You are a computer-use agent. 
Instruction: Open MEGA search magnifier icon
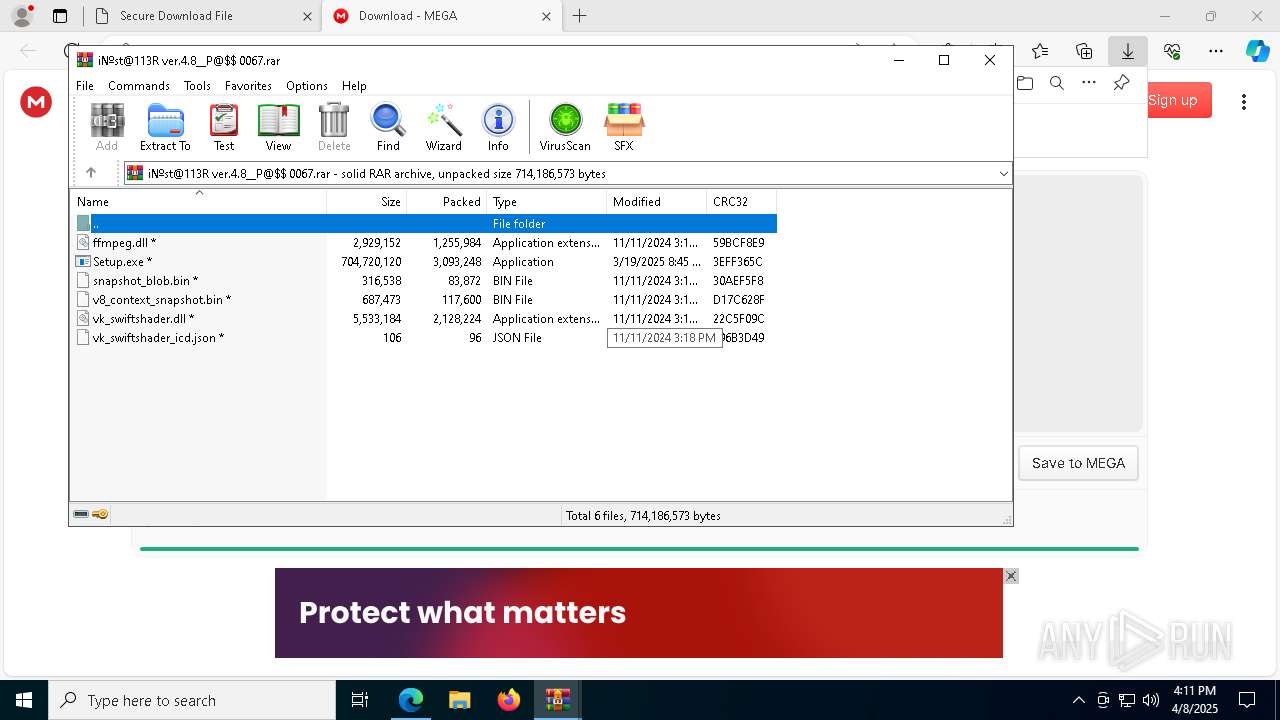tap(1057, 83)
